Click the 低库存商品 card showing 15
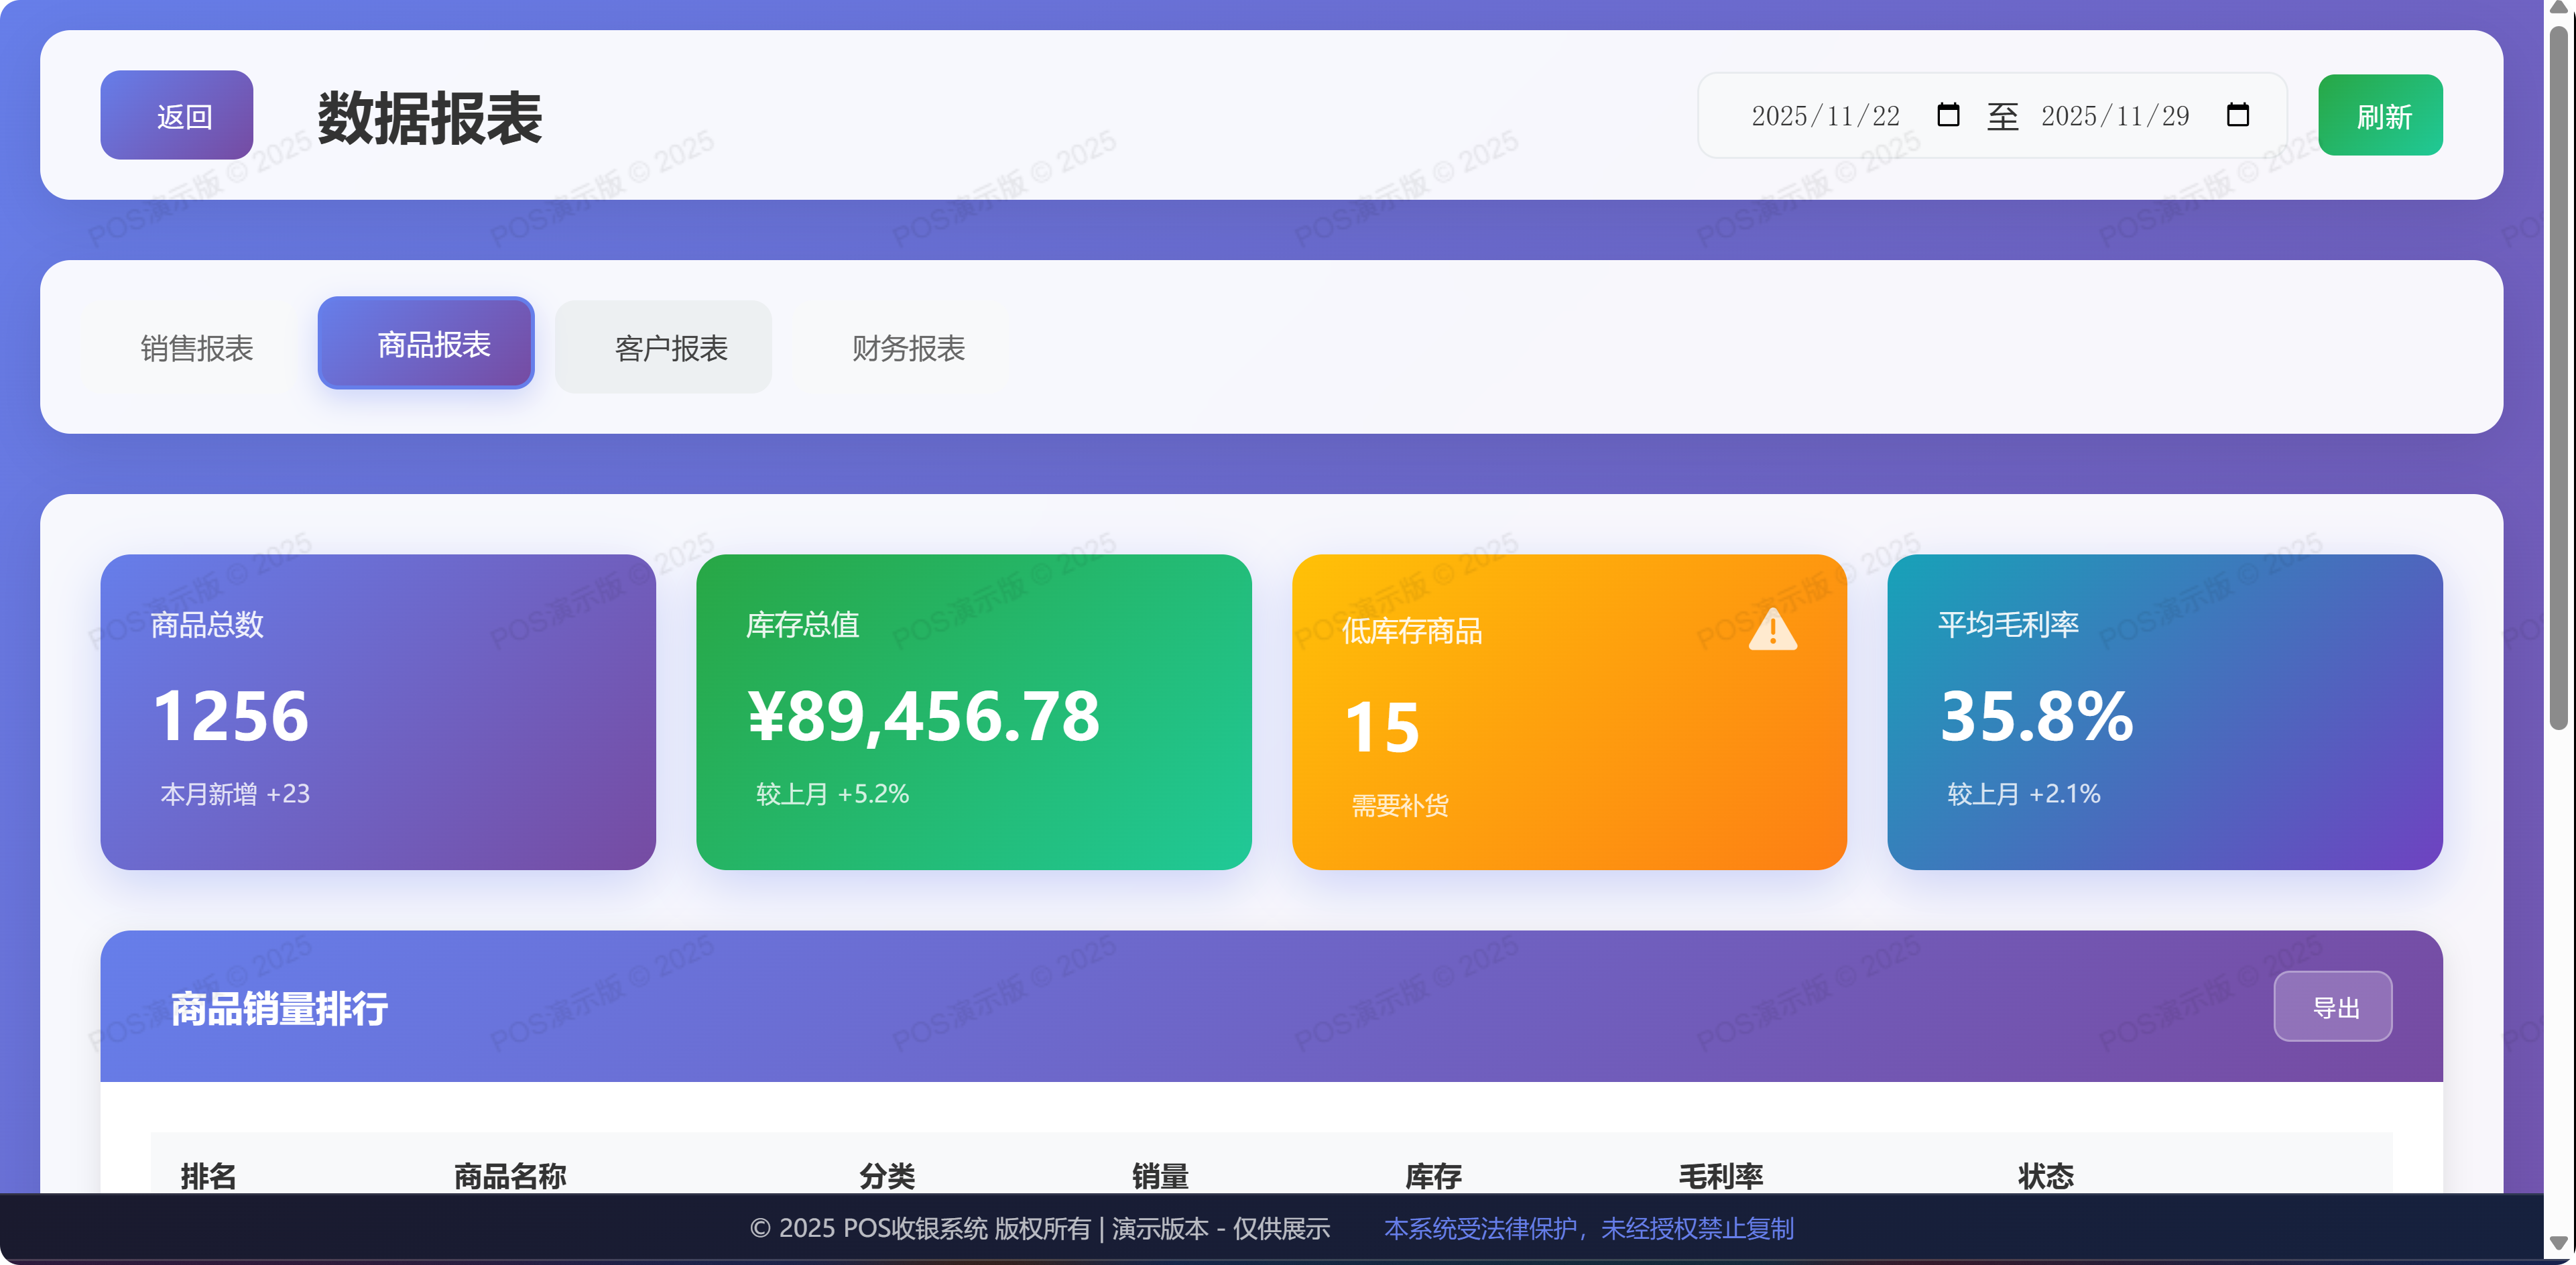This screenshot has width=2576, height=1265. coord(1570,710)
